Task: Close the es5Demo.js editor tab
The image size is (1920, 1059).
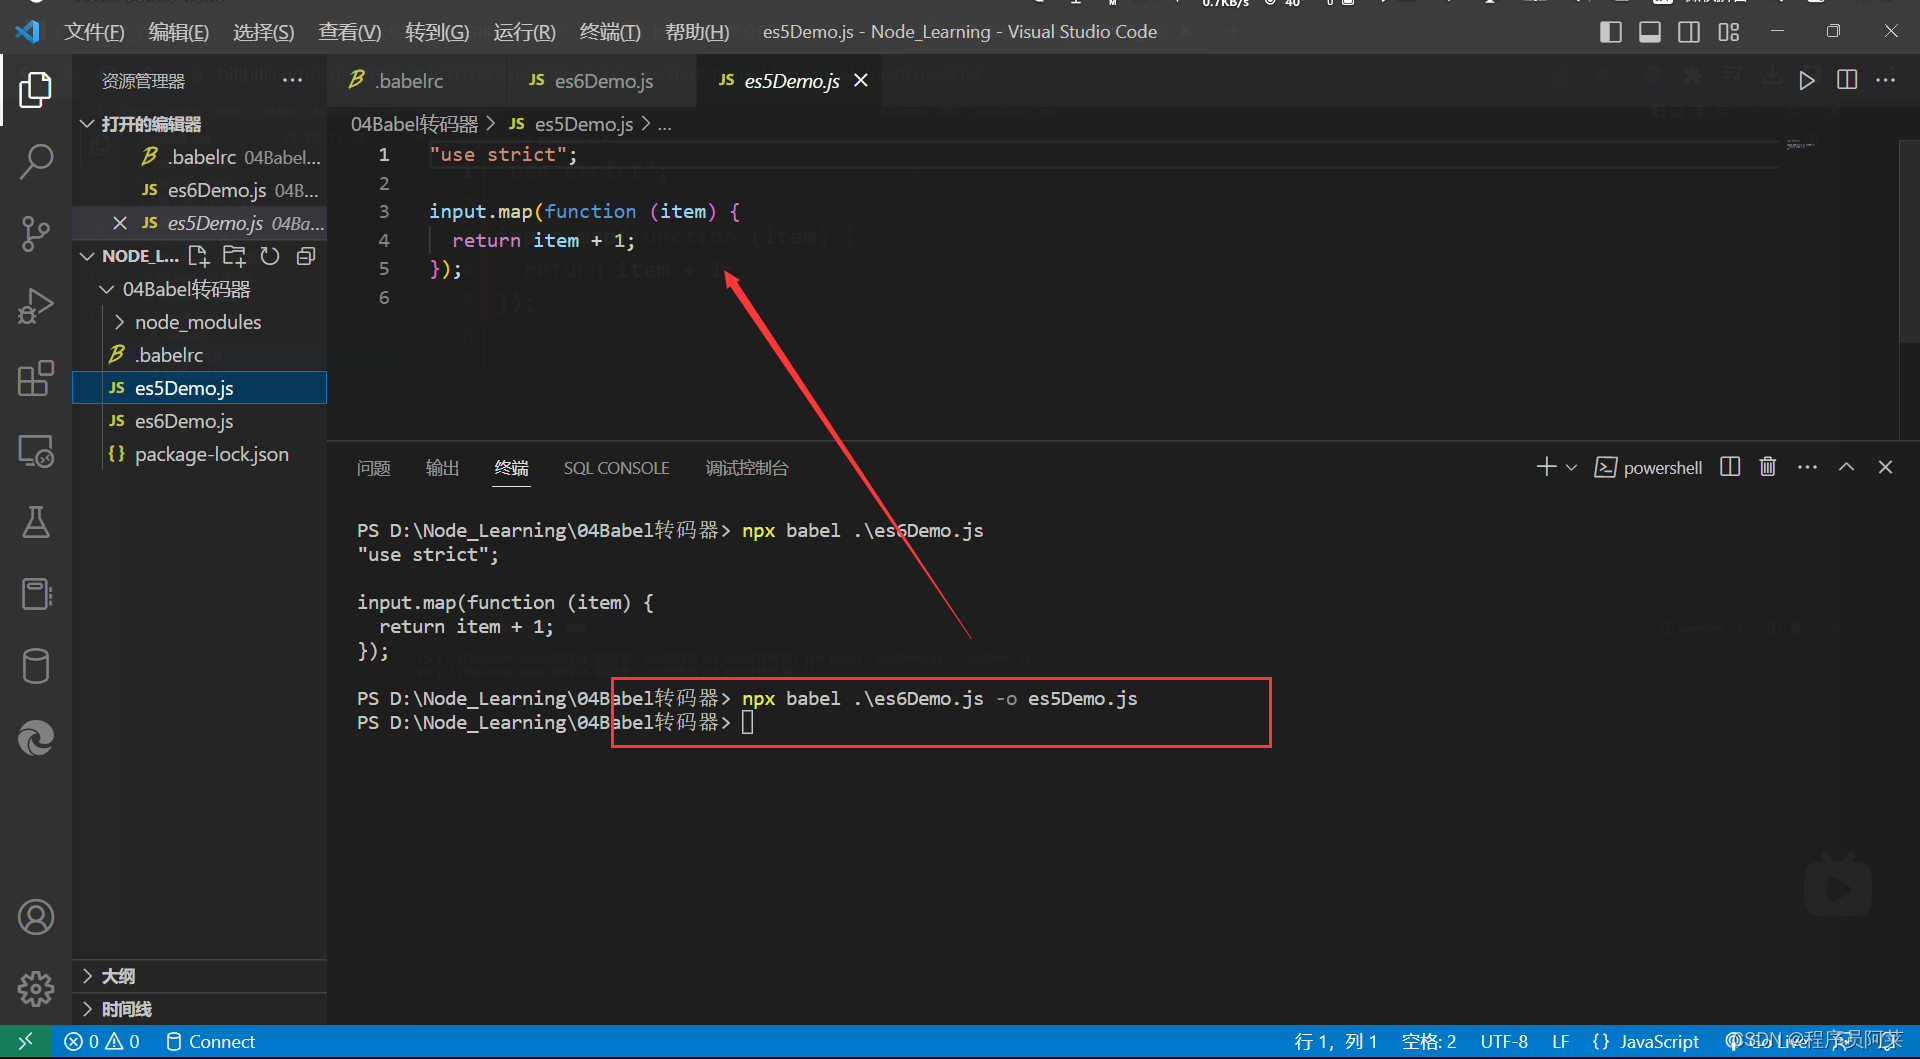Action: (x=860, y=80)
